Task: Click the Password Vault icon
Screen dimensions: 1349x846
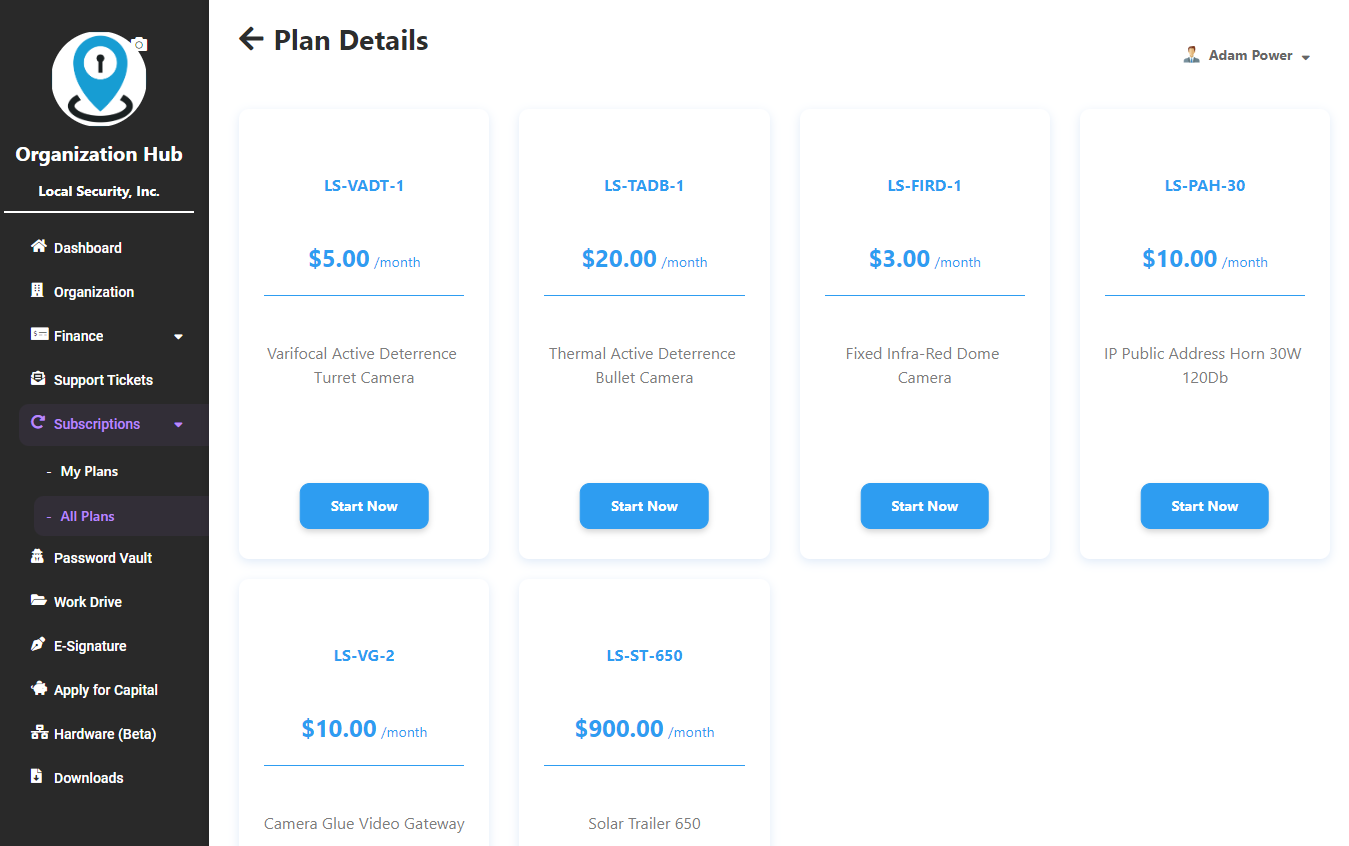Action: click(x=38, y=556)
